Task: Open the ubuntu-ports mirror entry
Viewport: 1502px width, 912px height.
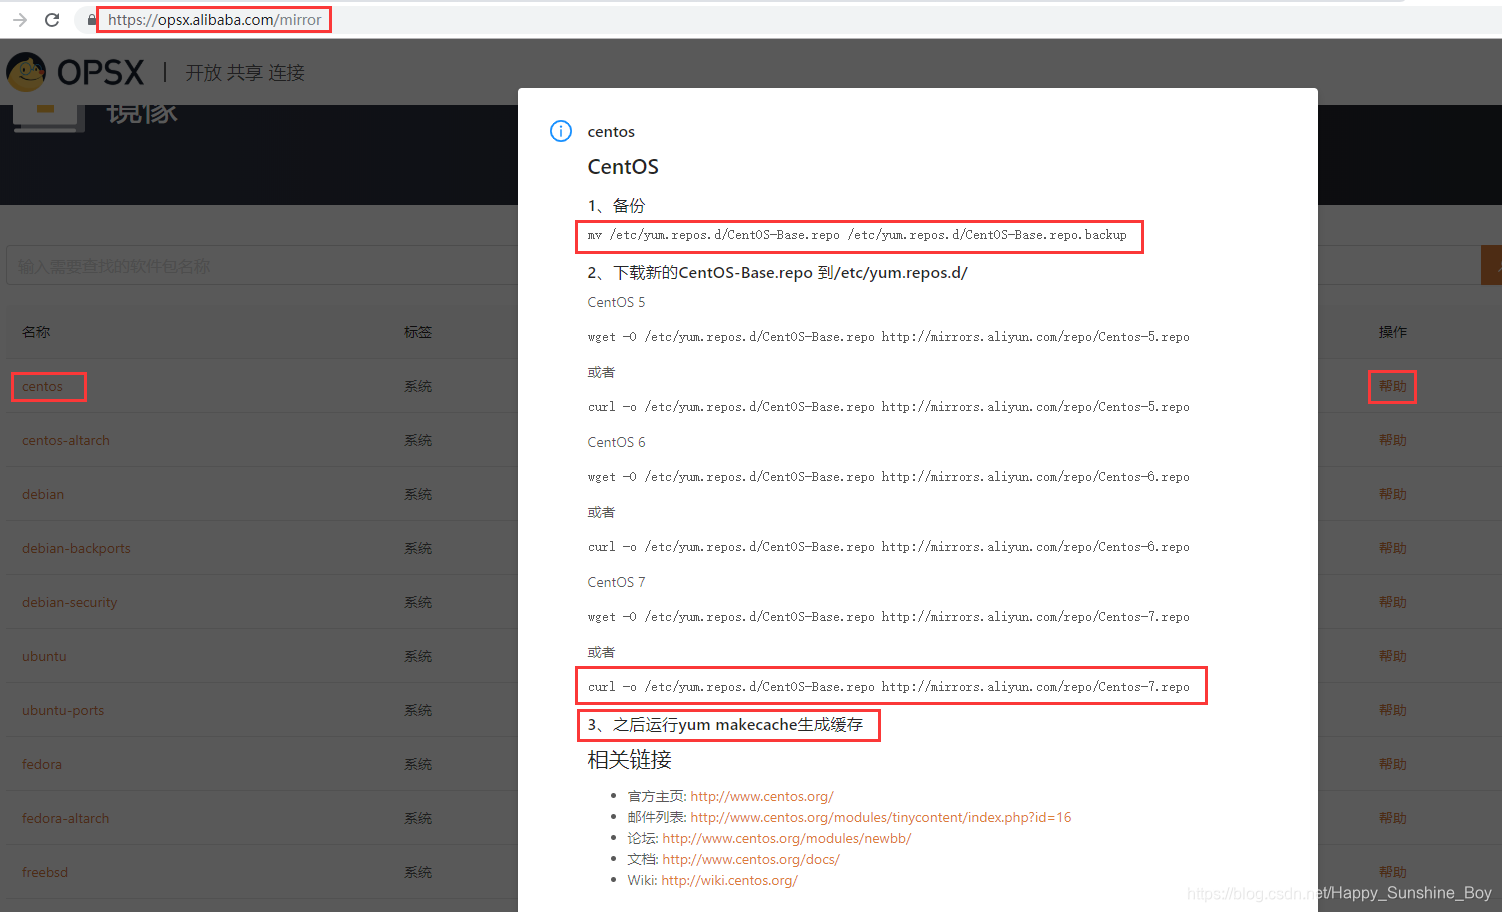Action: point(63,710)
